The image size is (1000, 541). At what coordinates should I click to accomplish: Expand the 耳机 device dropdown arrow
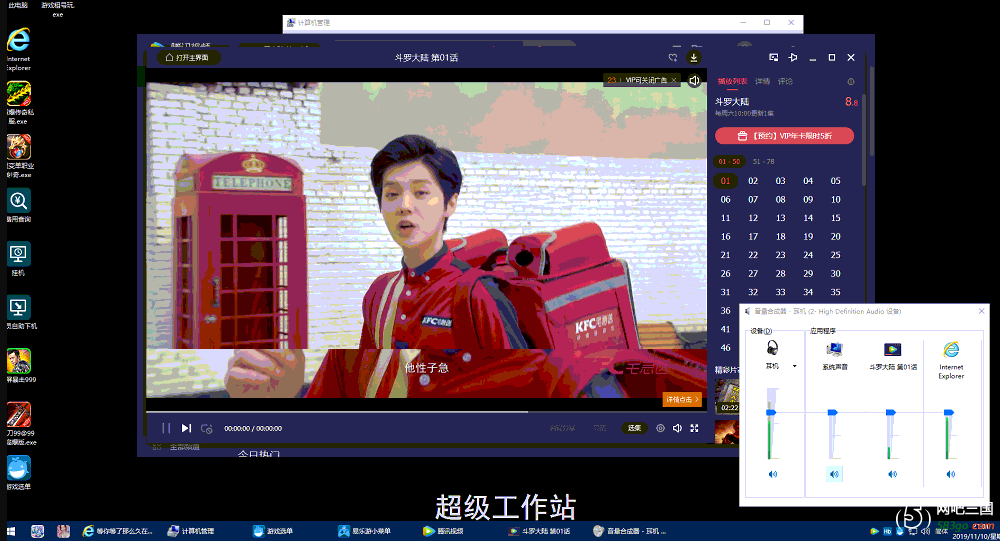(x=795, y=366)
